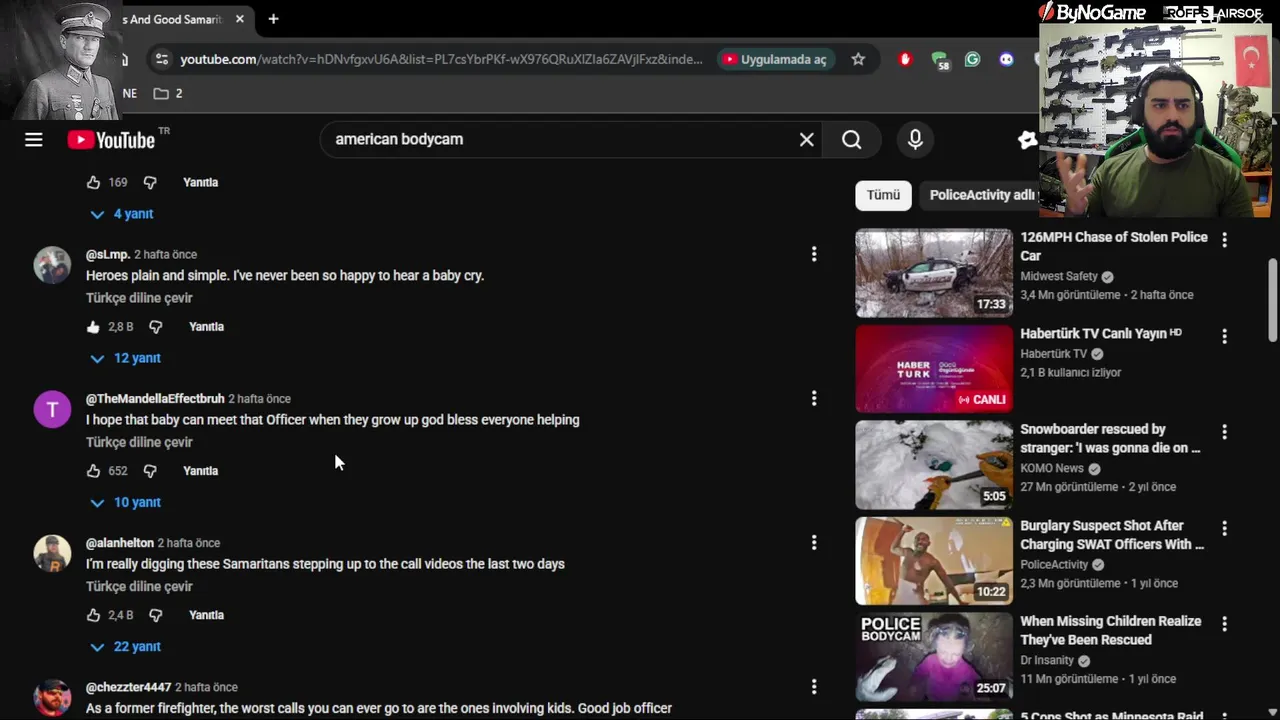This screenshot has width=1280, height=720.
Task: Open more options for Burglary Suspect video
Action: [x=1224, y=528]
